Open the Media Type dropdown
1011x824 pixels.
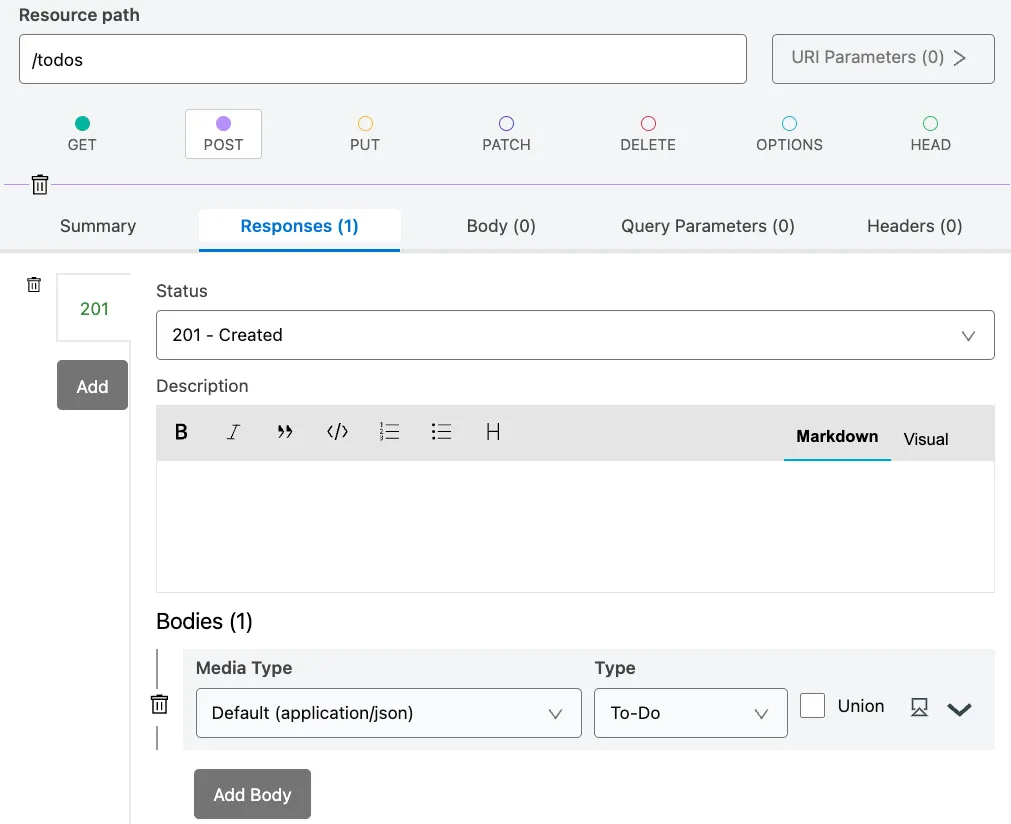pos(389,713)
